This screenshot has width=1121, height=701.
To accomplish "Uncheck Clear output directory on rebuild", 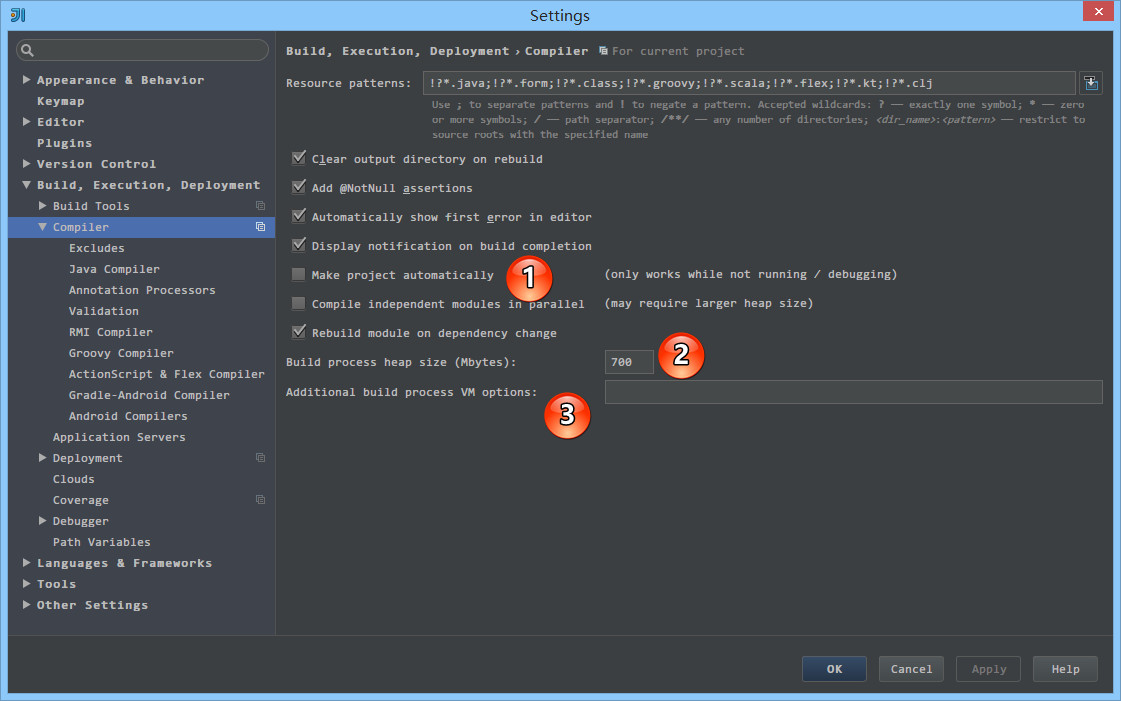I will click(298, 159).
